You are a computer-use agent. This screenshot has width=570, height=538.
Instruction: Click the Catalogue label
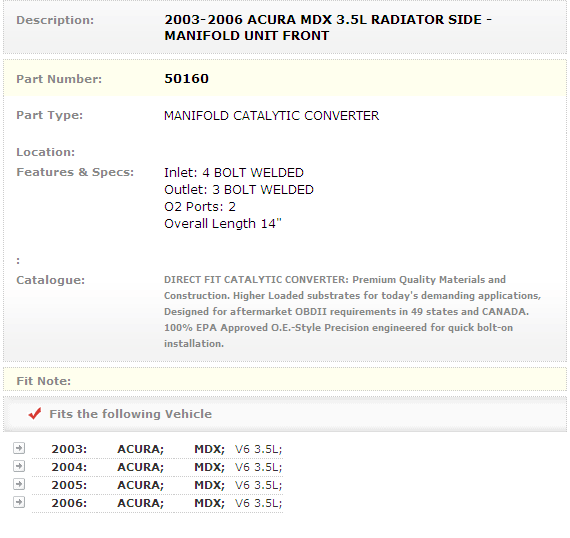(x=51, y=280)
